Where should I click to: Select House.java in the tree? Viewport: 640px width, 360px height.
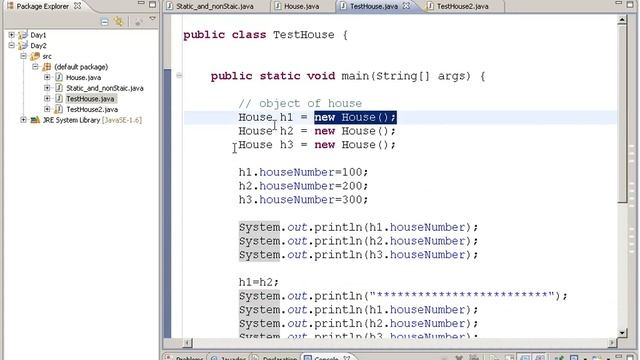tap(84, 78)
